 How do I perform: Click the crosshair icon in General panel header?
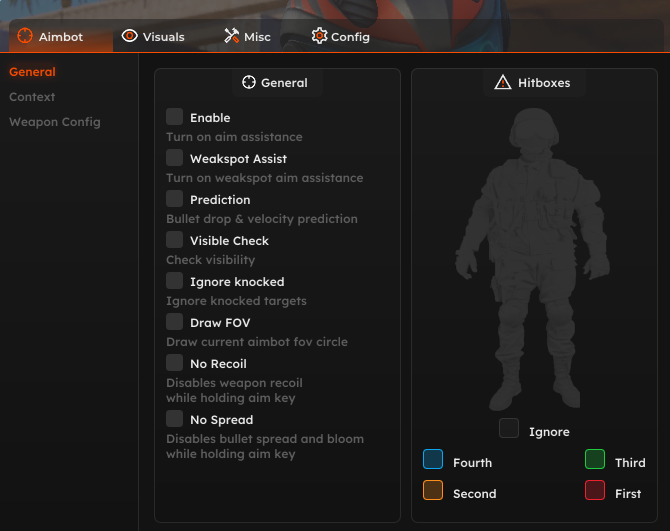(x=249, y=82)
